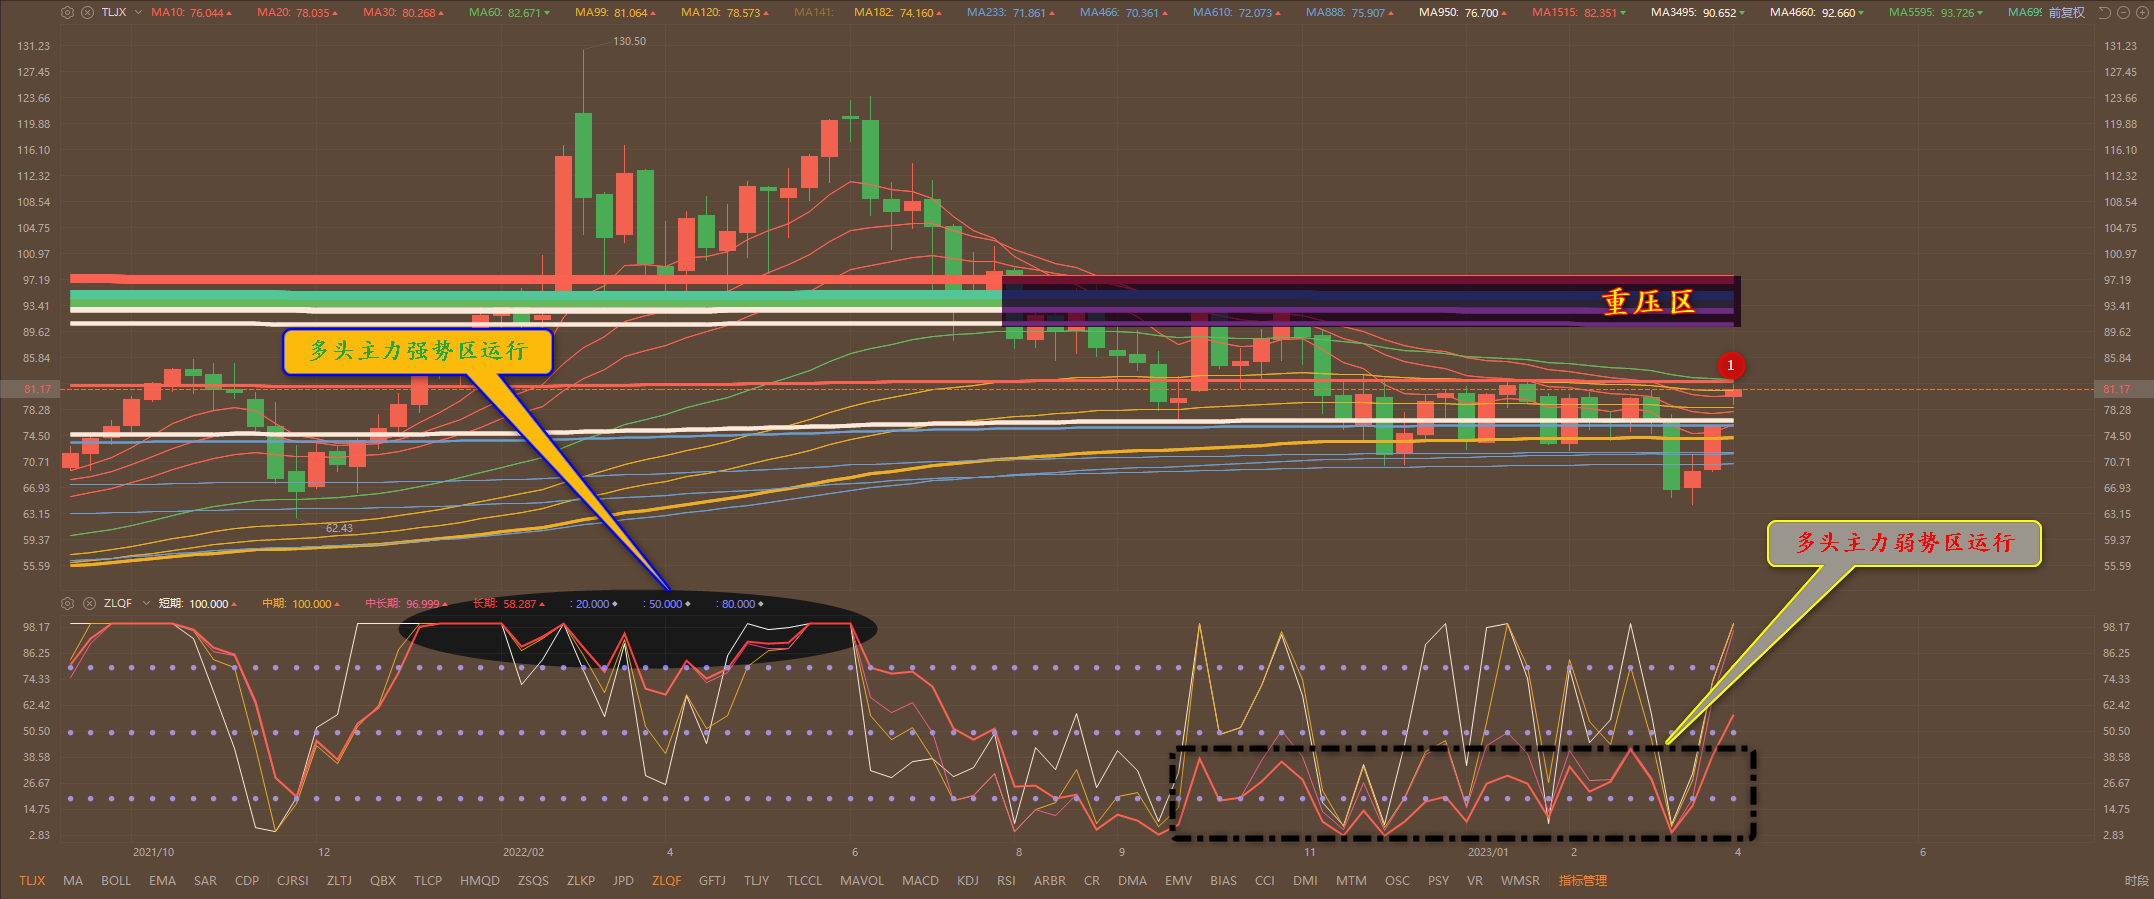Click the undo arrow icon beside 前复权

click(2104, 13)
